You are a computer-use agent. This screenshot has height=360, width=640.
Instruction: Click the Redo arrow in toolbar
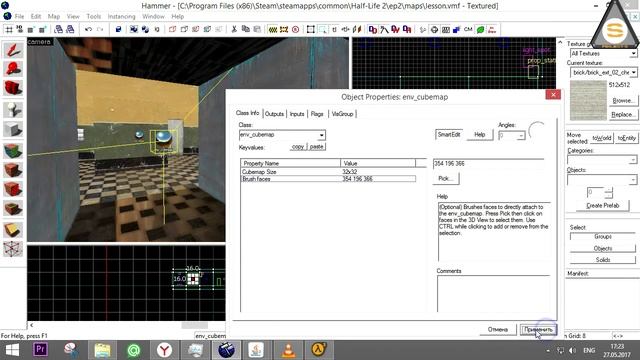pos(100,29)
